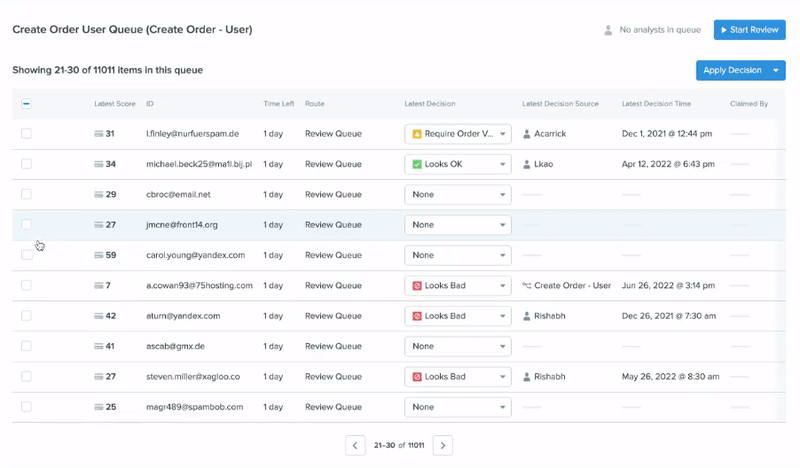800x468 pixels.
Task: Click the analysts icon next to No analysts in queue
Action: pos(608,30)
